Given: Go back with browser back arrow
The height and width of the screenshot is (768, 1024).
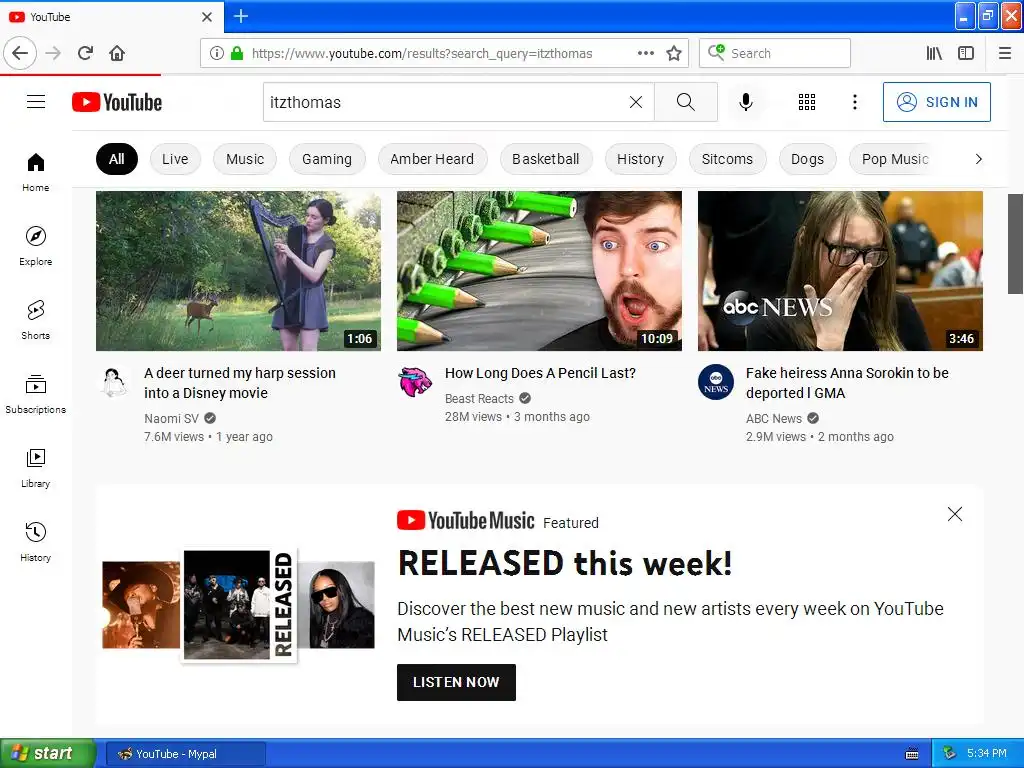Looking at the screenshot, I should tap(20, 53).
